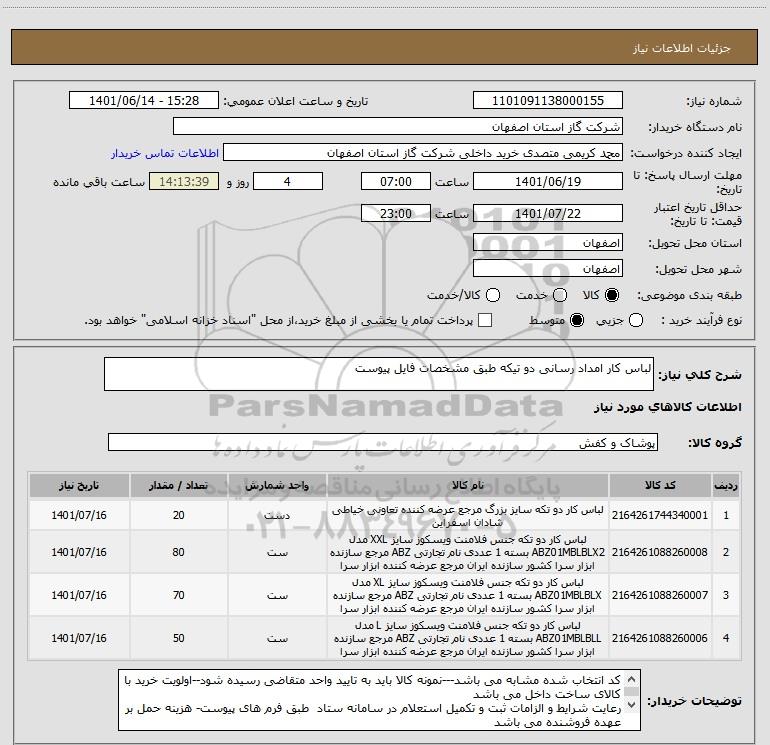Click the unit دست in row 1
The image size is (770, 745).
(x=277, y=515)
